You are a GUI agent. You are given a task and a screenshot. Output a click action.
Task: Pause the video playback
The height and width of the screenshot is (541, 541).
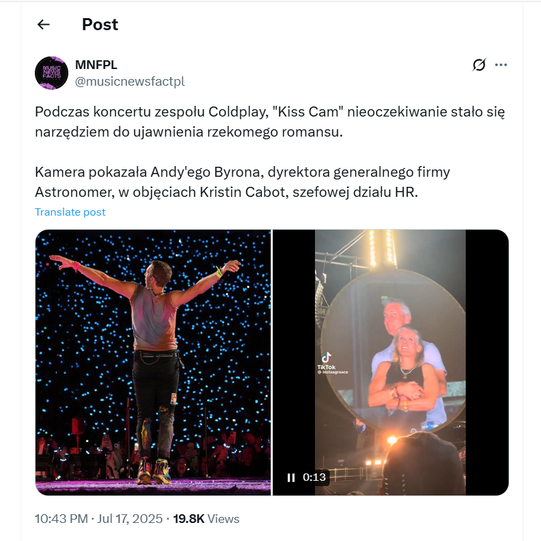291,478
